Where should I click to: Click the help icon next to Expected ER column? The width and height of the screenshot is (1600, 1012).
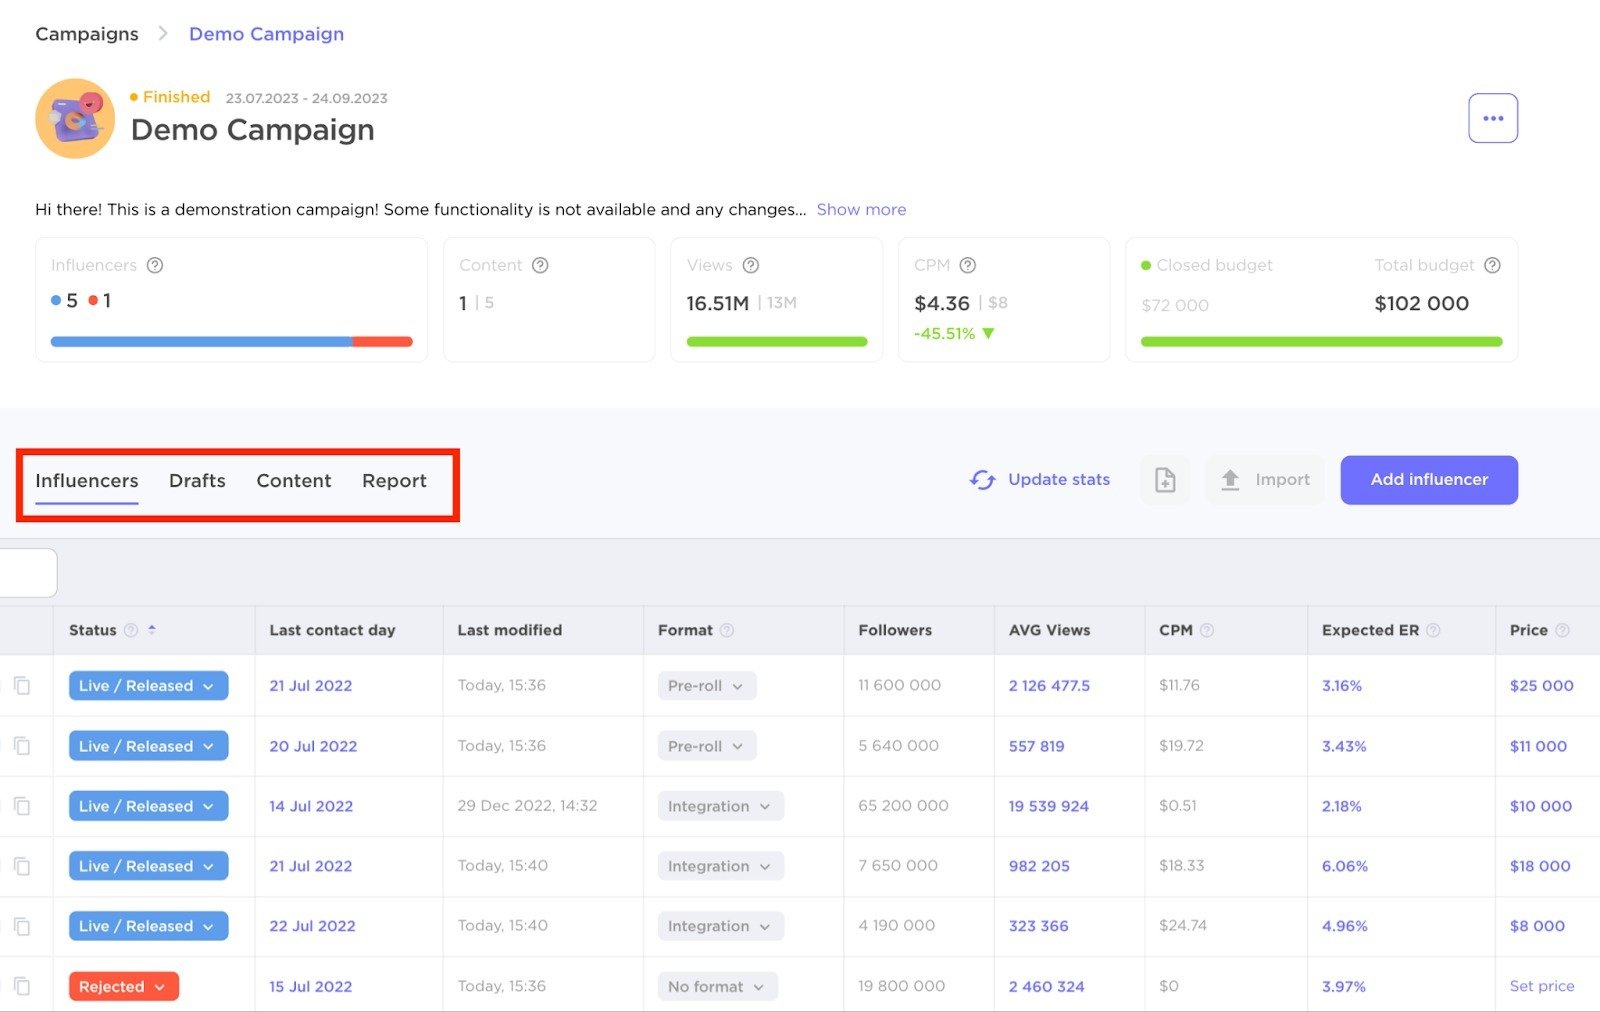pyautogui.click(x=1434, y=630)
